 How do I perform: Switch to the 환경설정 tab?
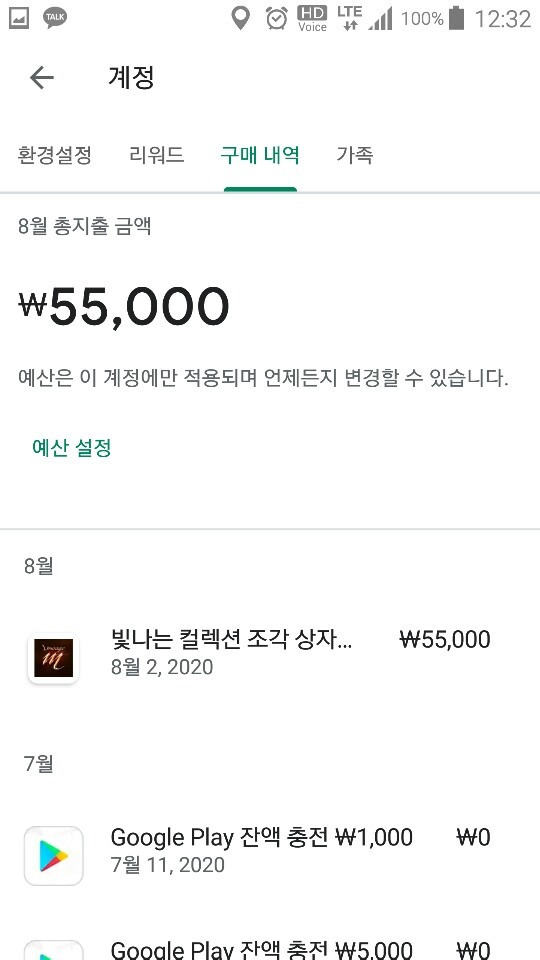click(54, 155)
